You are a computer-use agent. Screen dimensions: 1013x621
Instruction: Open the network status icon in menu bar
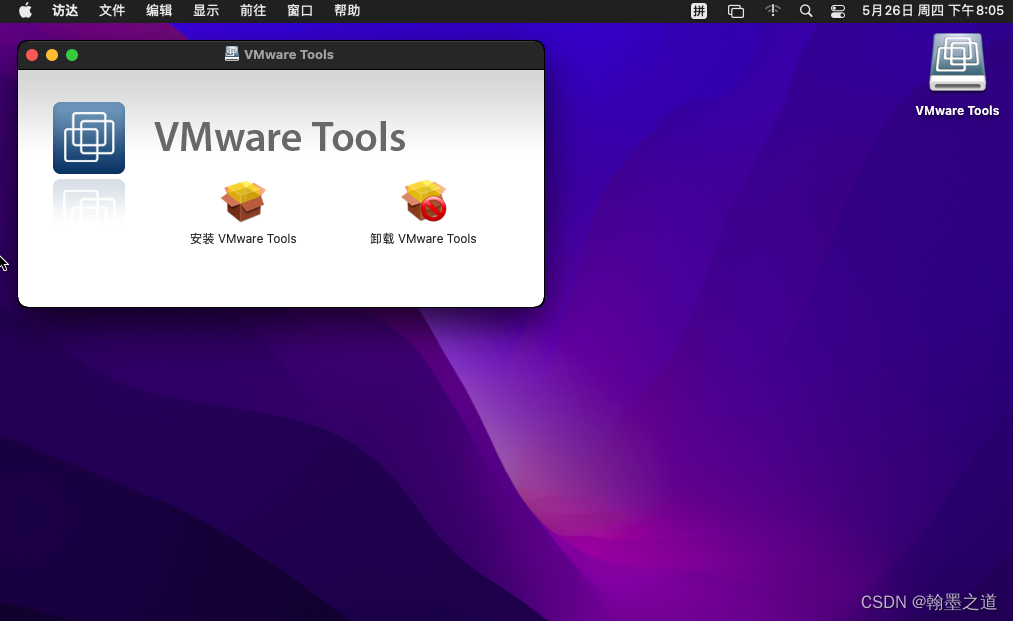click(773, 10)
